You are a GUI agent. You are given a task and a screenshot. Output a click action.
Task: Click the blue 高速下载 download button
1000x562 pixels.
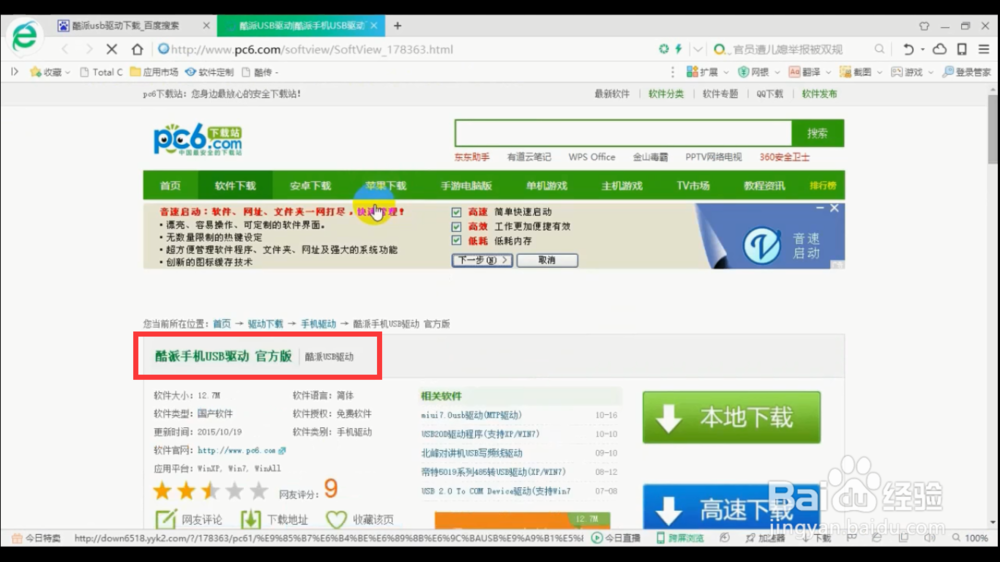point(732,507)
